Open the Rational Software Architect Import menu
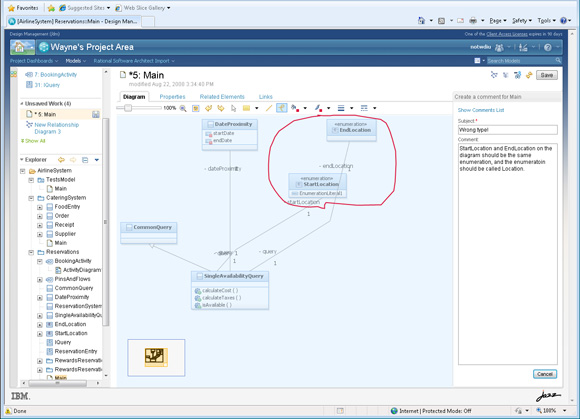This screenshot has height=419, width=580. tap(134, 61)
